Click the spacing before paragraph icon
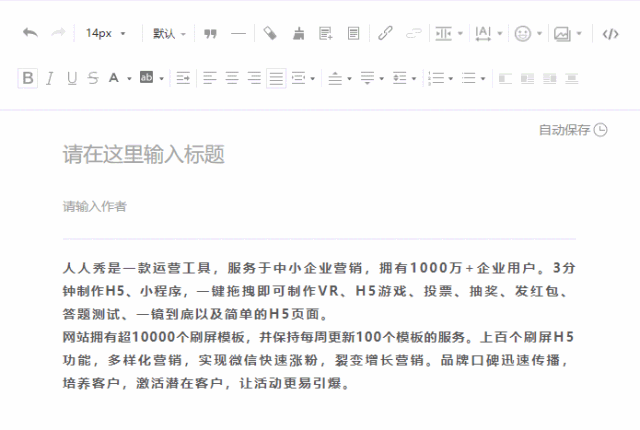Viewport: 640px width, 430px height. (x=335, y=78)
